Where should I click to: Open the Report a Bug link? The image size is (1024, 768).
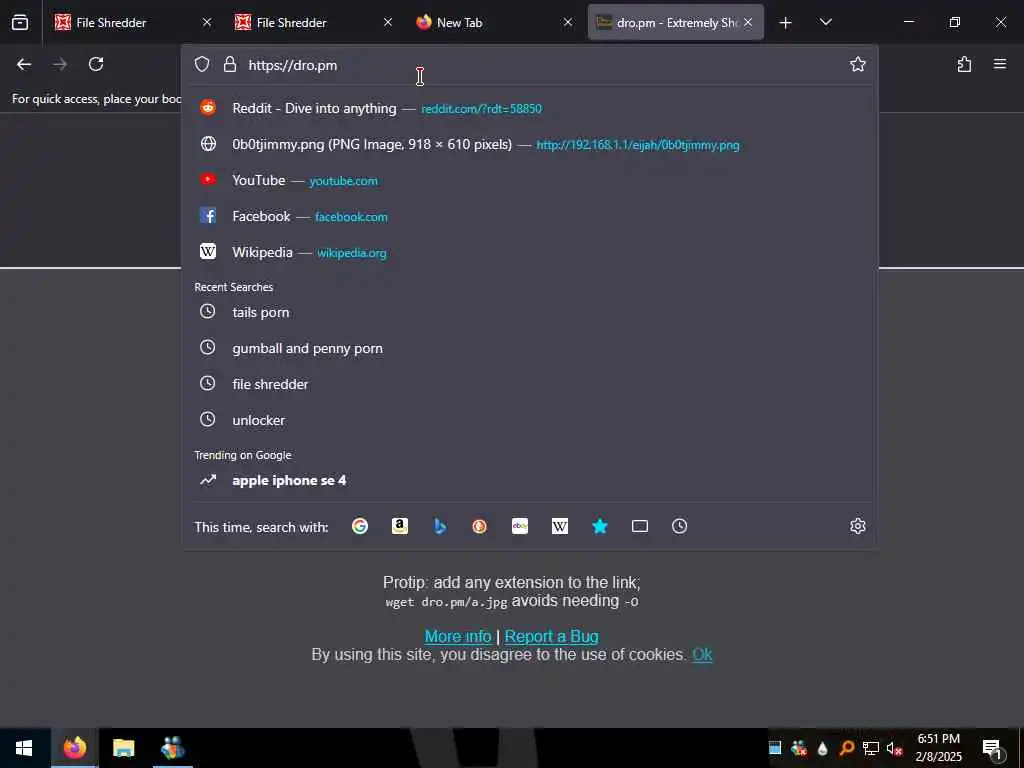tap(551, 636)
